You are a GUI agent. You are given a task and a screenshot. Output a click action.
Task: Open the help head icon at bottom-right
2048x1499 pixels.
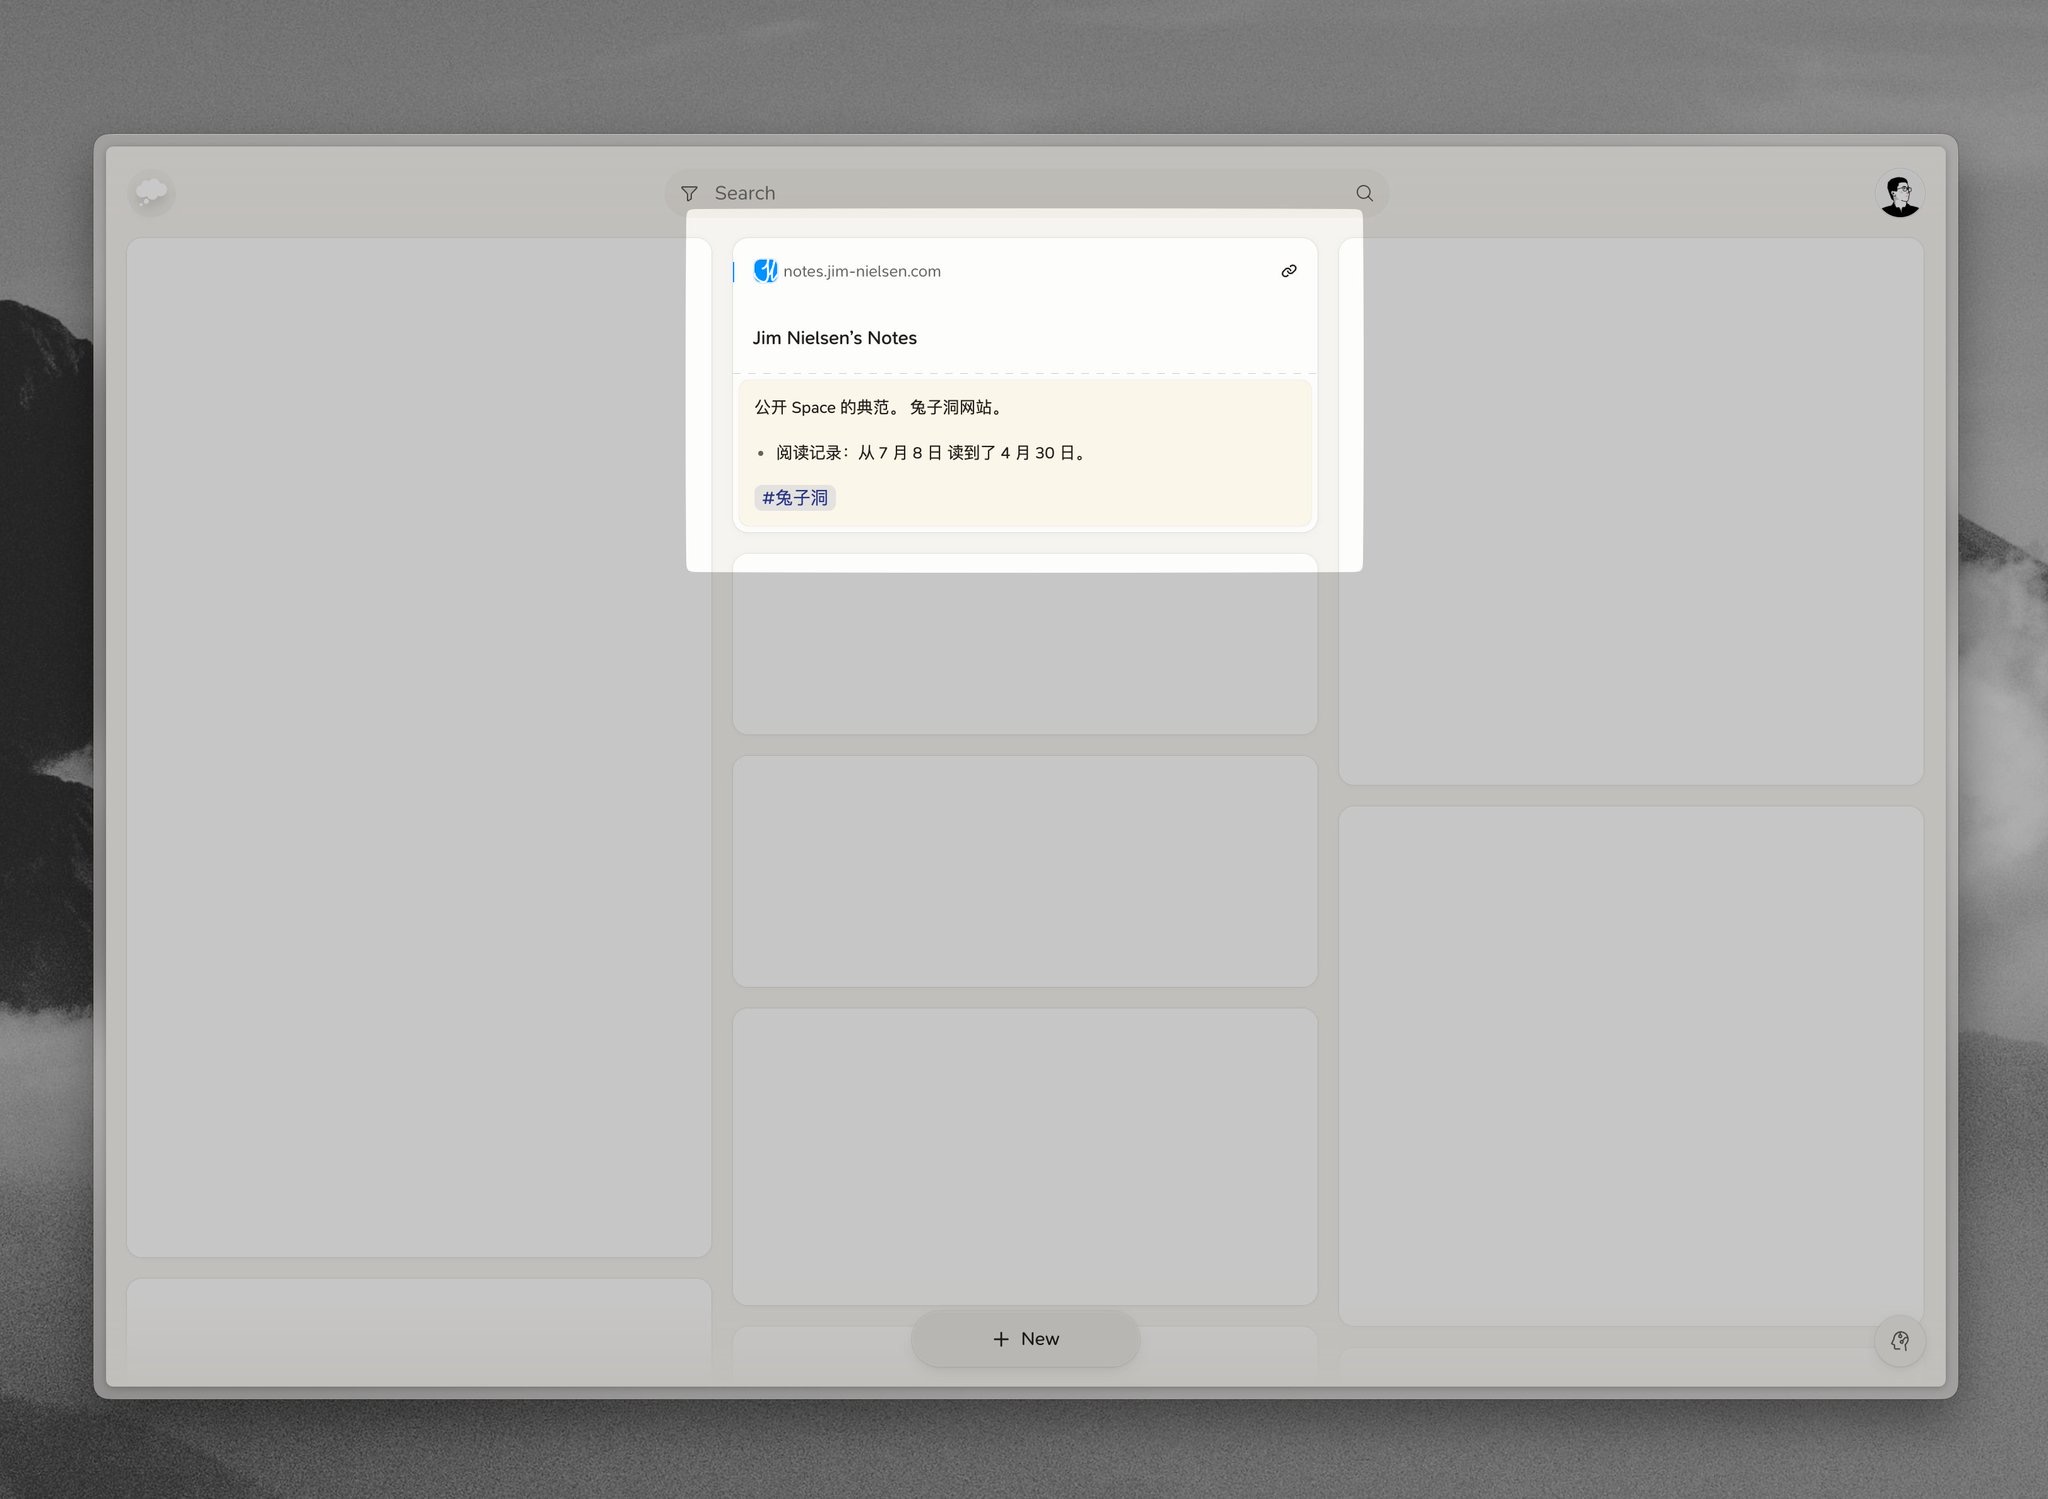[x=1899, y=1340]
